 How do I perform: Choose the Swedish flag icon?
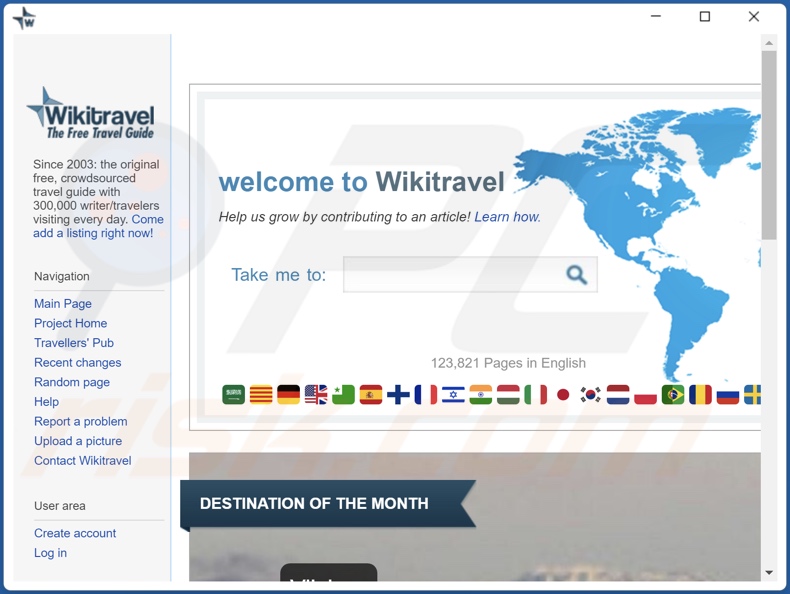coord(753,394)
